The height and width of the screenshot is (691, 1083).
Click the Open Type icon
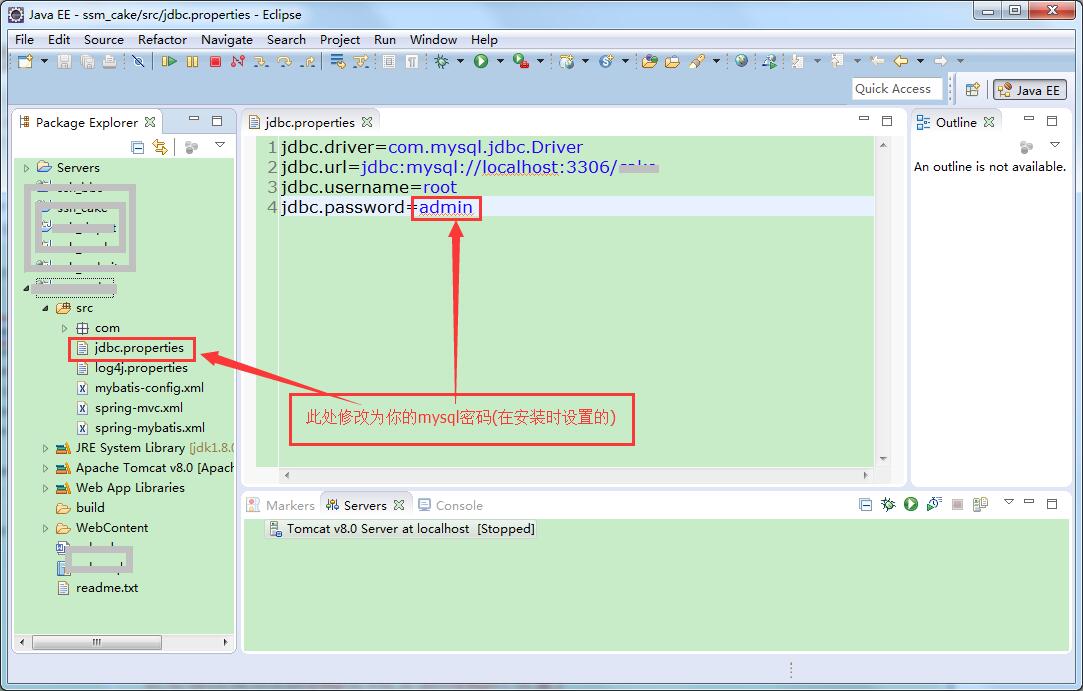(x=649, y=61)
